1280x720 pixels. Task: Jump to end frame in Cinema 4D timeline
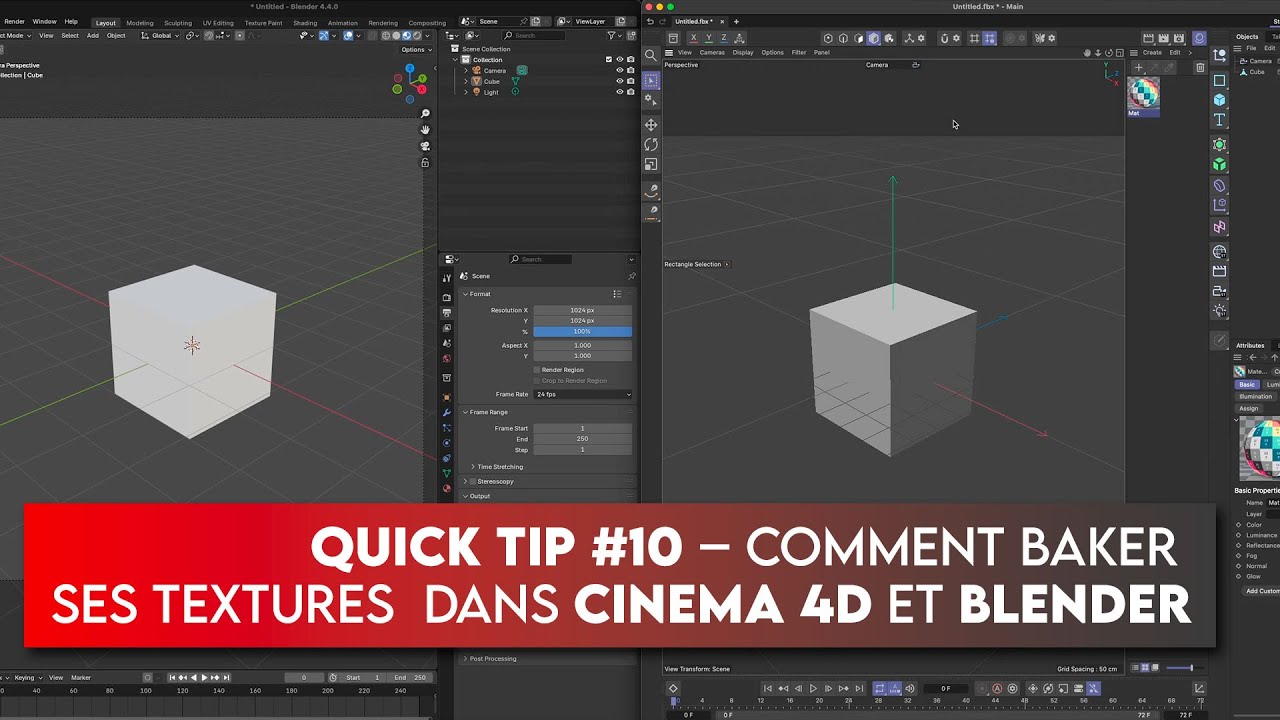point(859,688)
